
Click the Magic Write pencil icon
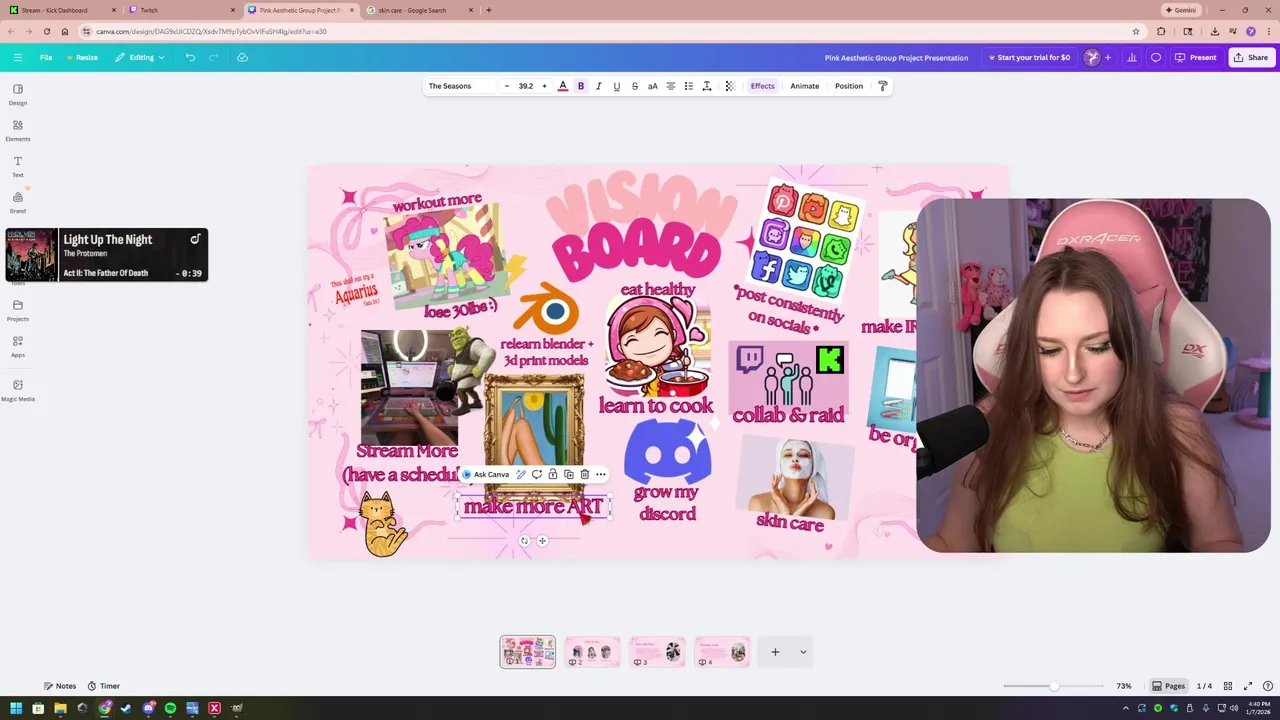click(x=521, y=474)
